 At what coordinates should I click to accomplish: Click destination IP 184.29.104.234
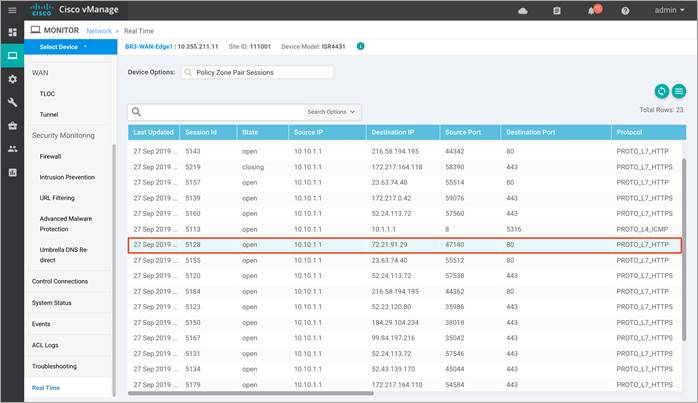395,322
